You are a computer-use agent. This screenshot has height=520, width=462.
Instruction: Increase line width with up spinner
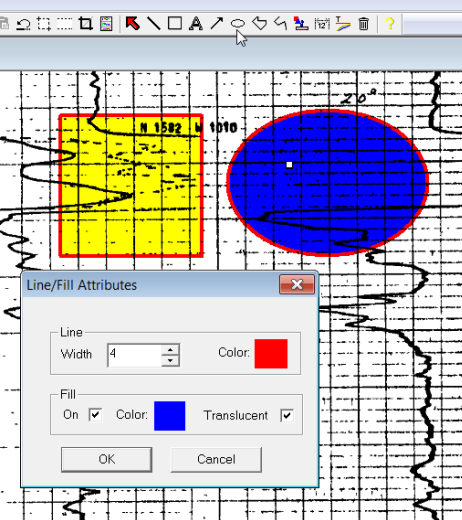point(170,350)
